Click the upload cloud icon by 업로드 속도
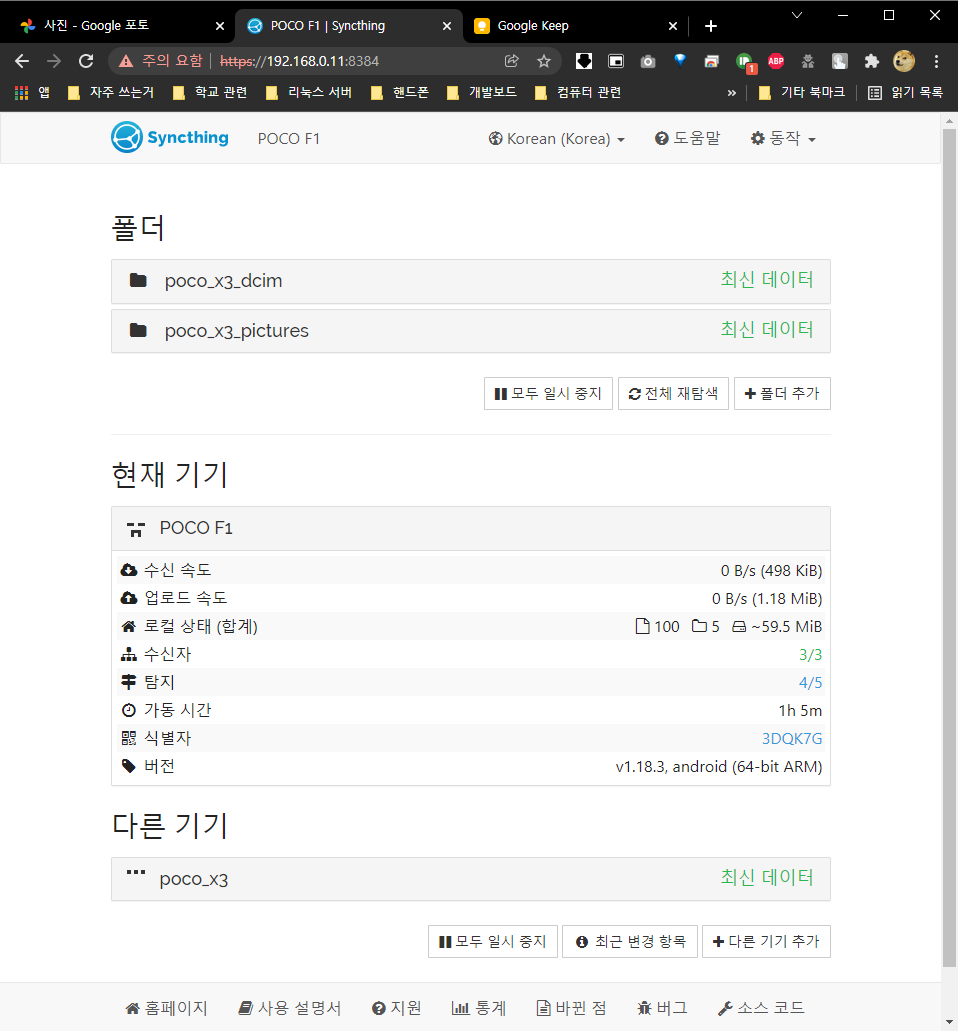Screen dimensions: 958x1031 [129, 598]
